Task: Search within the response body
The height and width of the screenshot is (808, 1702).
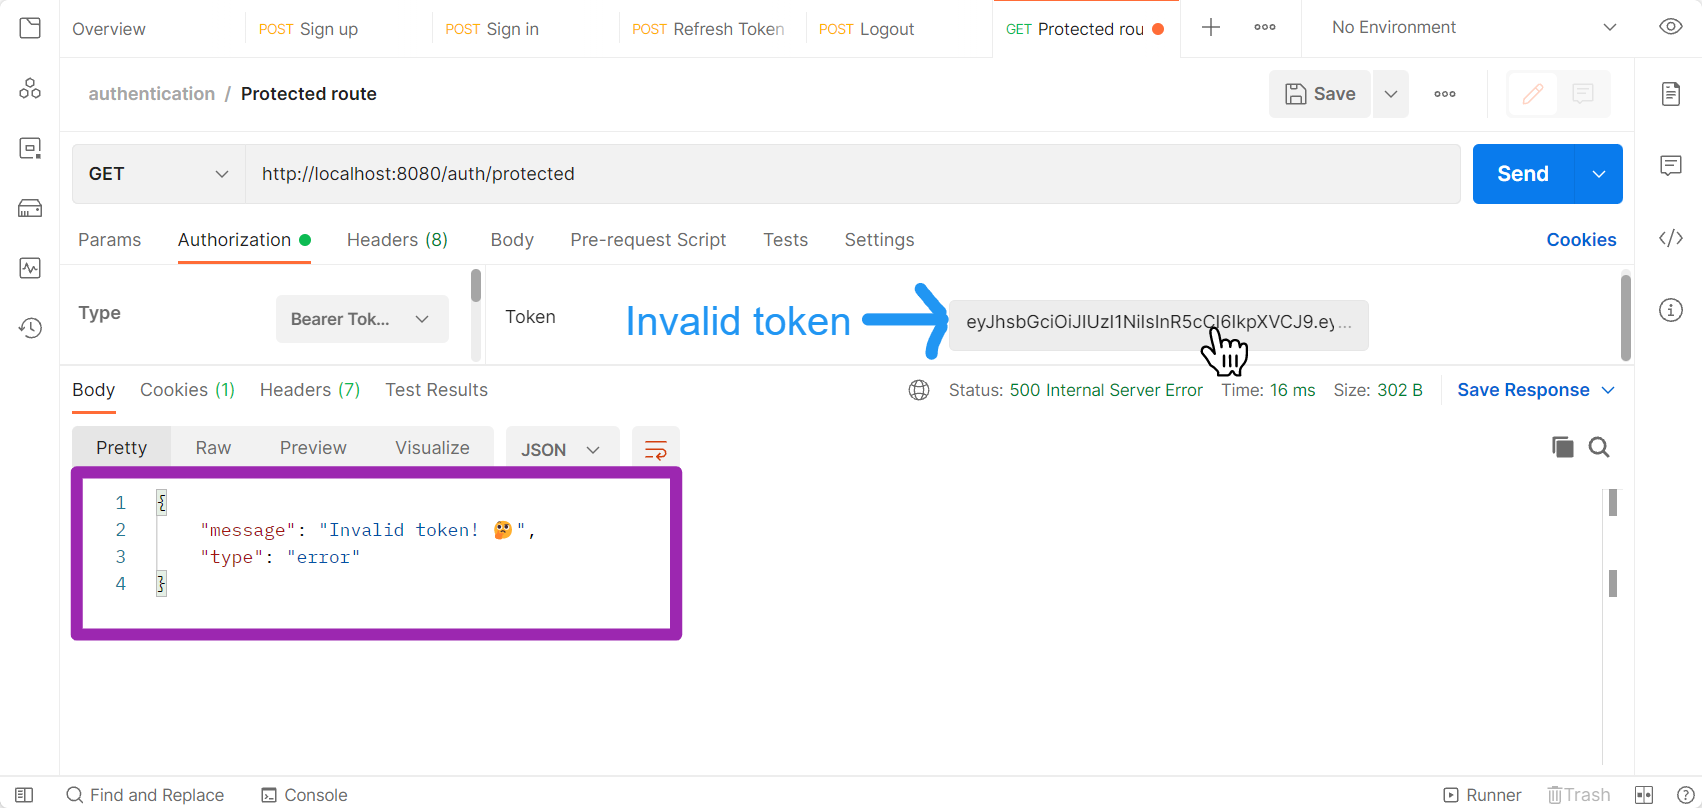Action: [1599, 447]
